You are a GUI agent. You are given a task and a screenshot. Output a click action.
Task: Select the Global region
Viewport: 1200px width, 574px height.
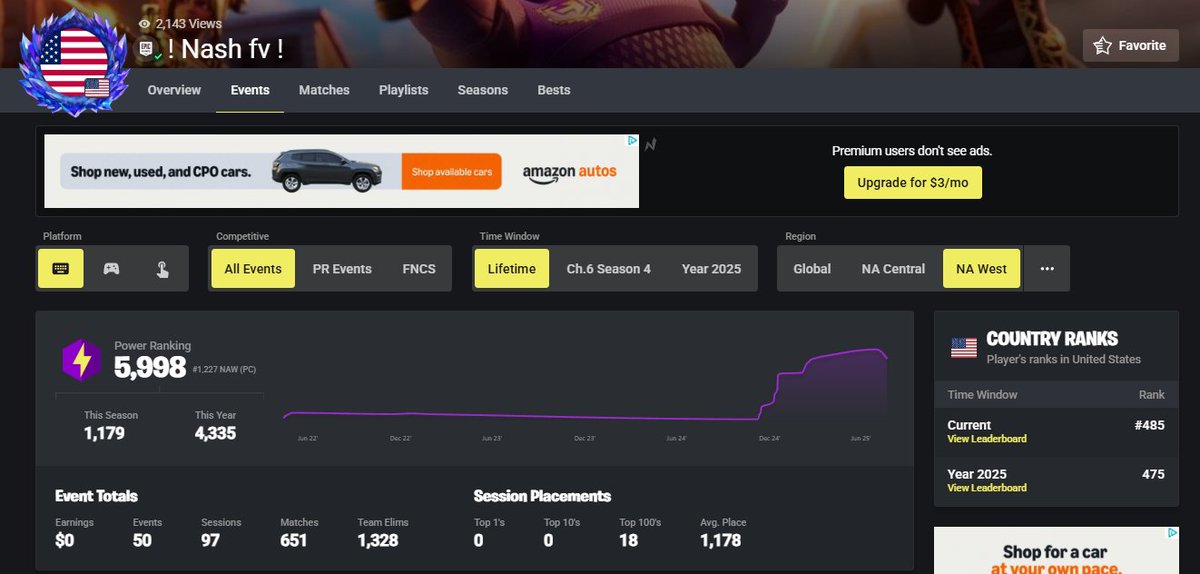(x=812, y=269)
